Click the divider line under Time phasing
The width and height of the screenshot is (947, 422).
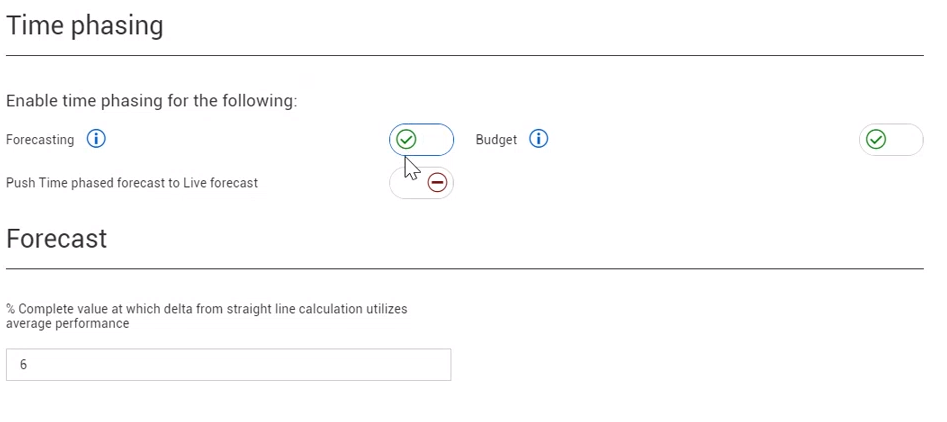coord(464,55)
